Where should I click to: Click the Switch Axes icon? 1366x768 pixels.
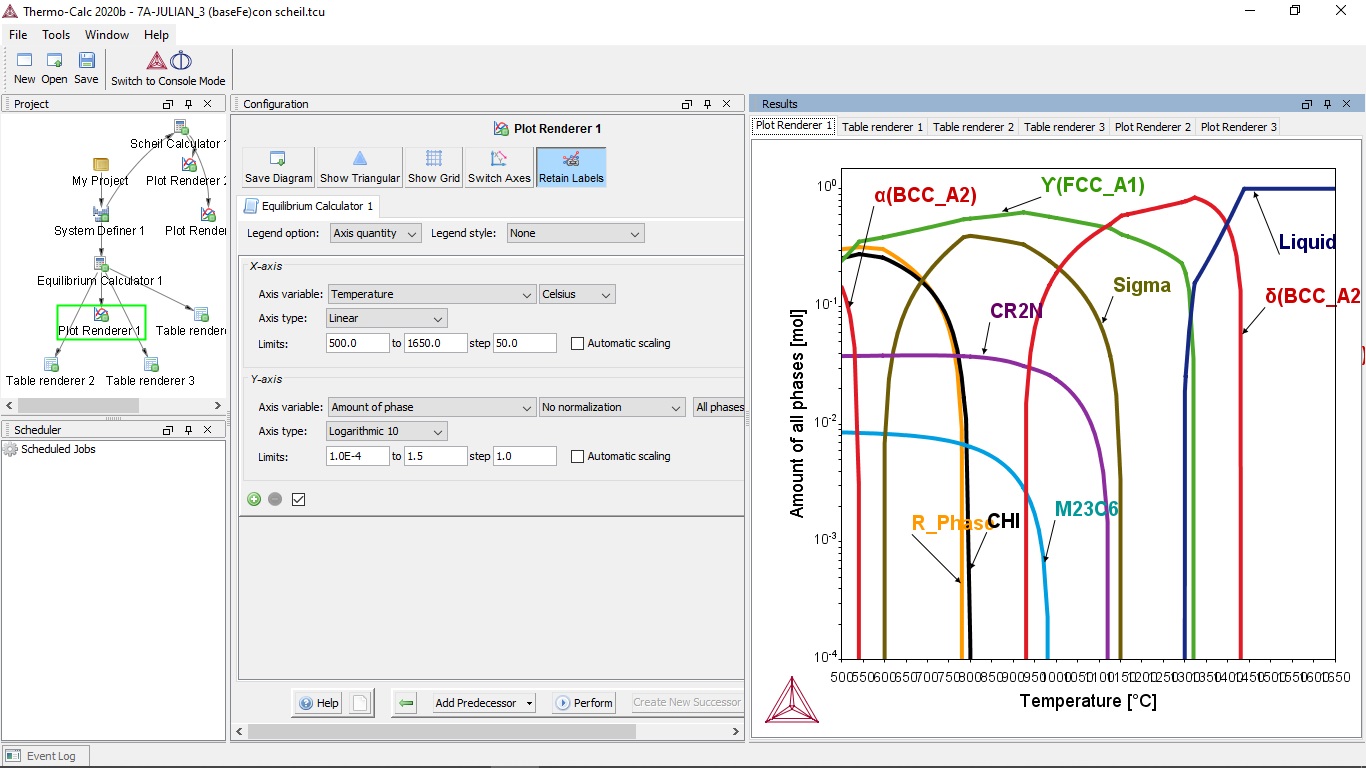coord(499,167)
